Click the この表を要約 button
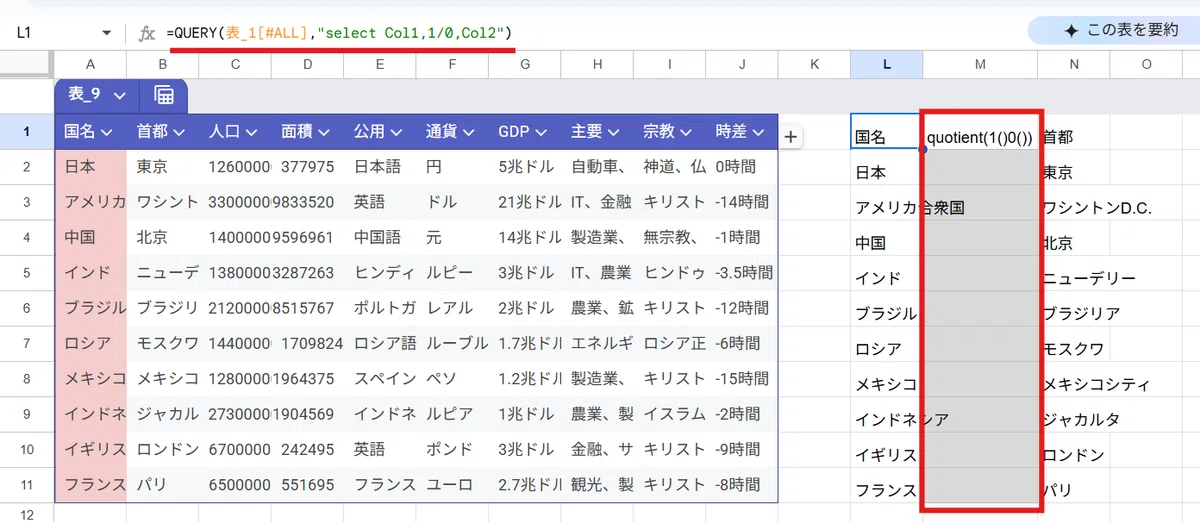 pos(1121,30)
